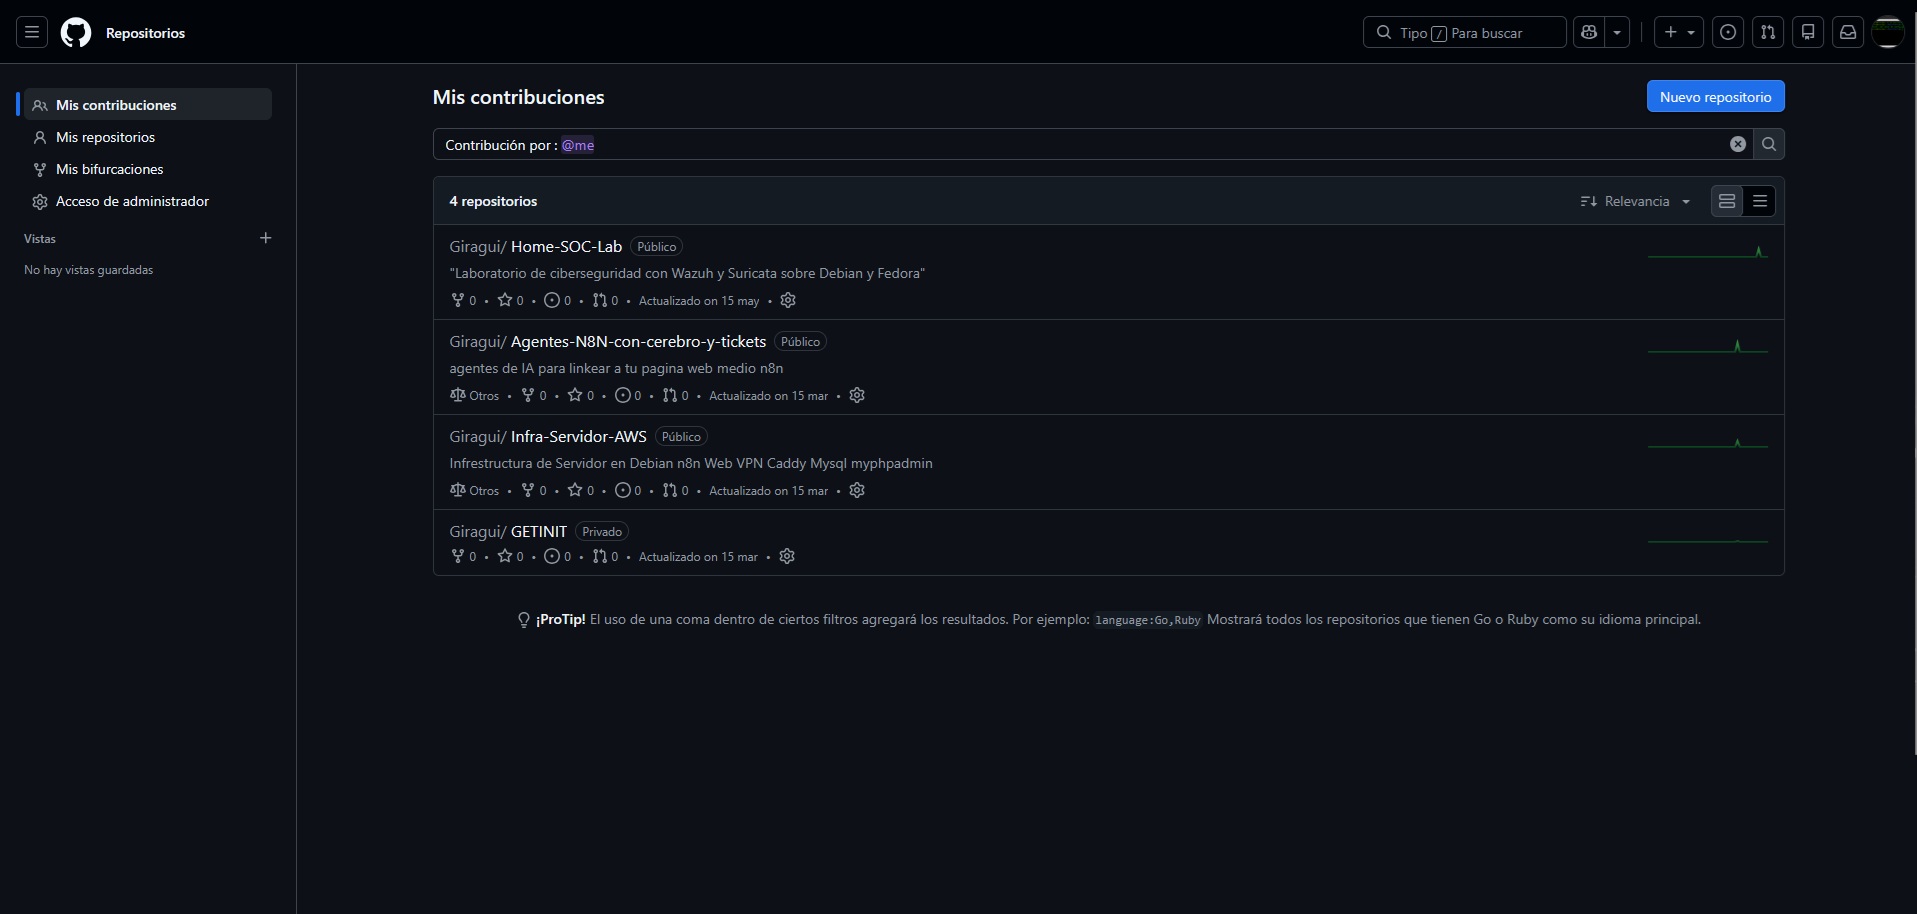Click Agentes-N8N activity sparkline graph
The width and height of the screenshot is (1917, 914).
point(1708,346)
